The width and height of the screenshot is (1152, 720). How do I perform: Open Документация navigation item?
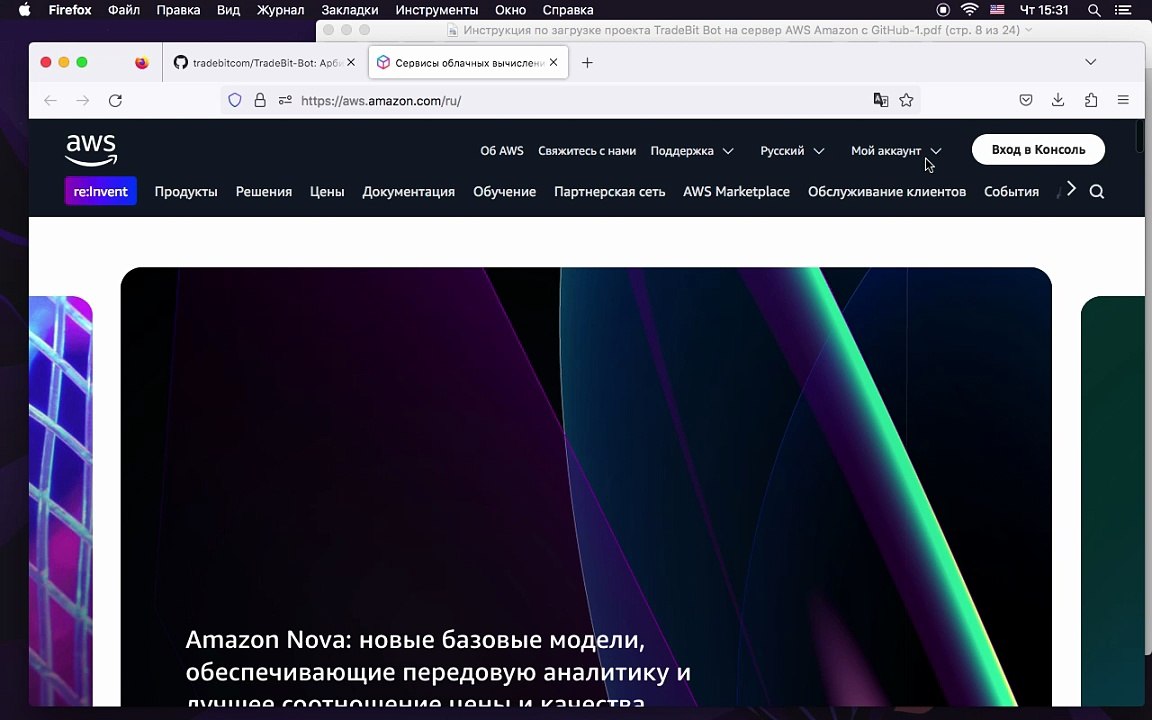(408, 192)
